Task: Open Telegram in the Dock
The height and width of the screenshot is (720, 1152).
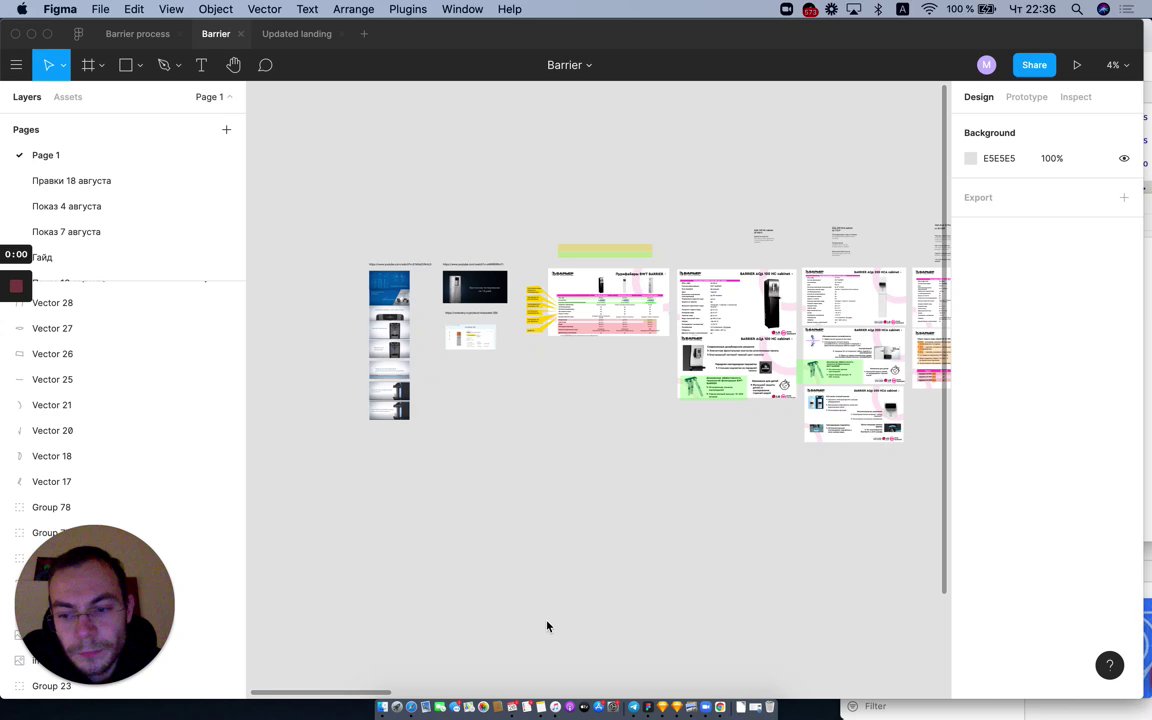Action: (x=633, y=707)
